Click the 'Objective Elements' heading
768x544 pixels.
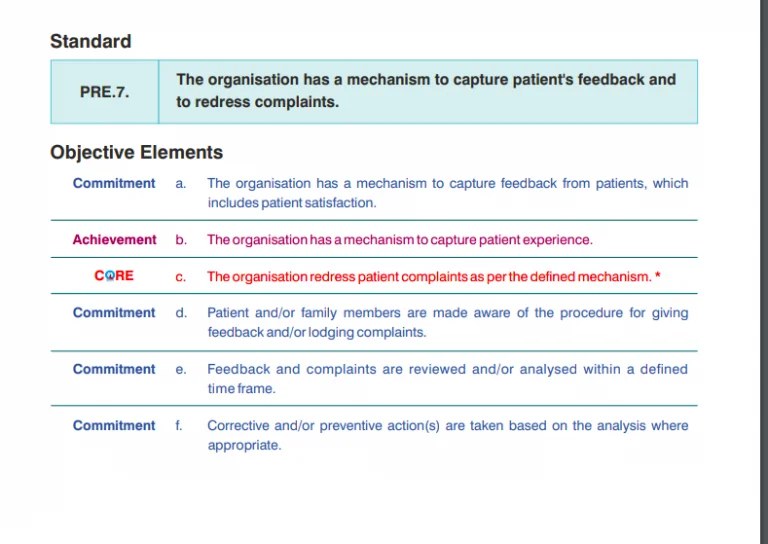pos(136,153)
